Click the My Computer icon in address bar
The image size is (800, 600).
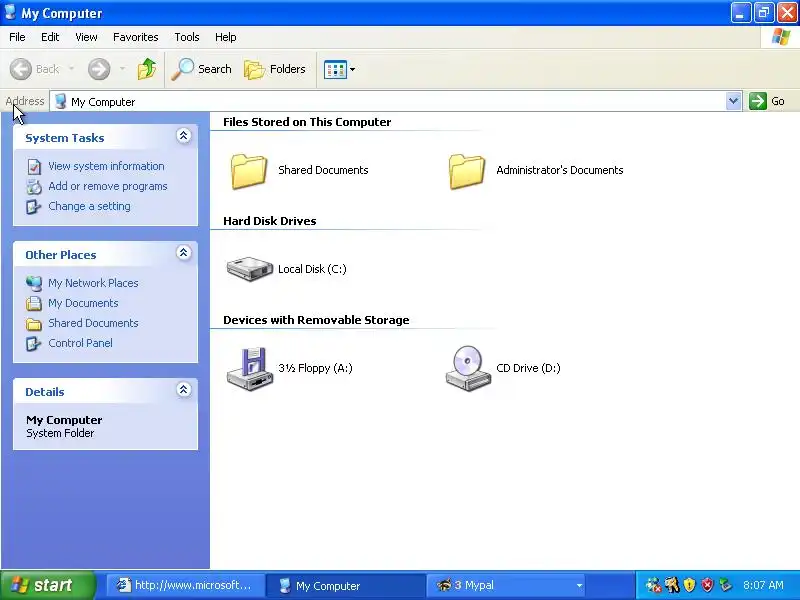point(61,101)
